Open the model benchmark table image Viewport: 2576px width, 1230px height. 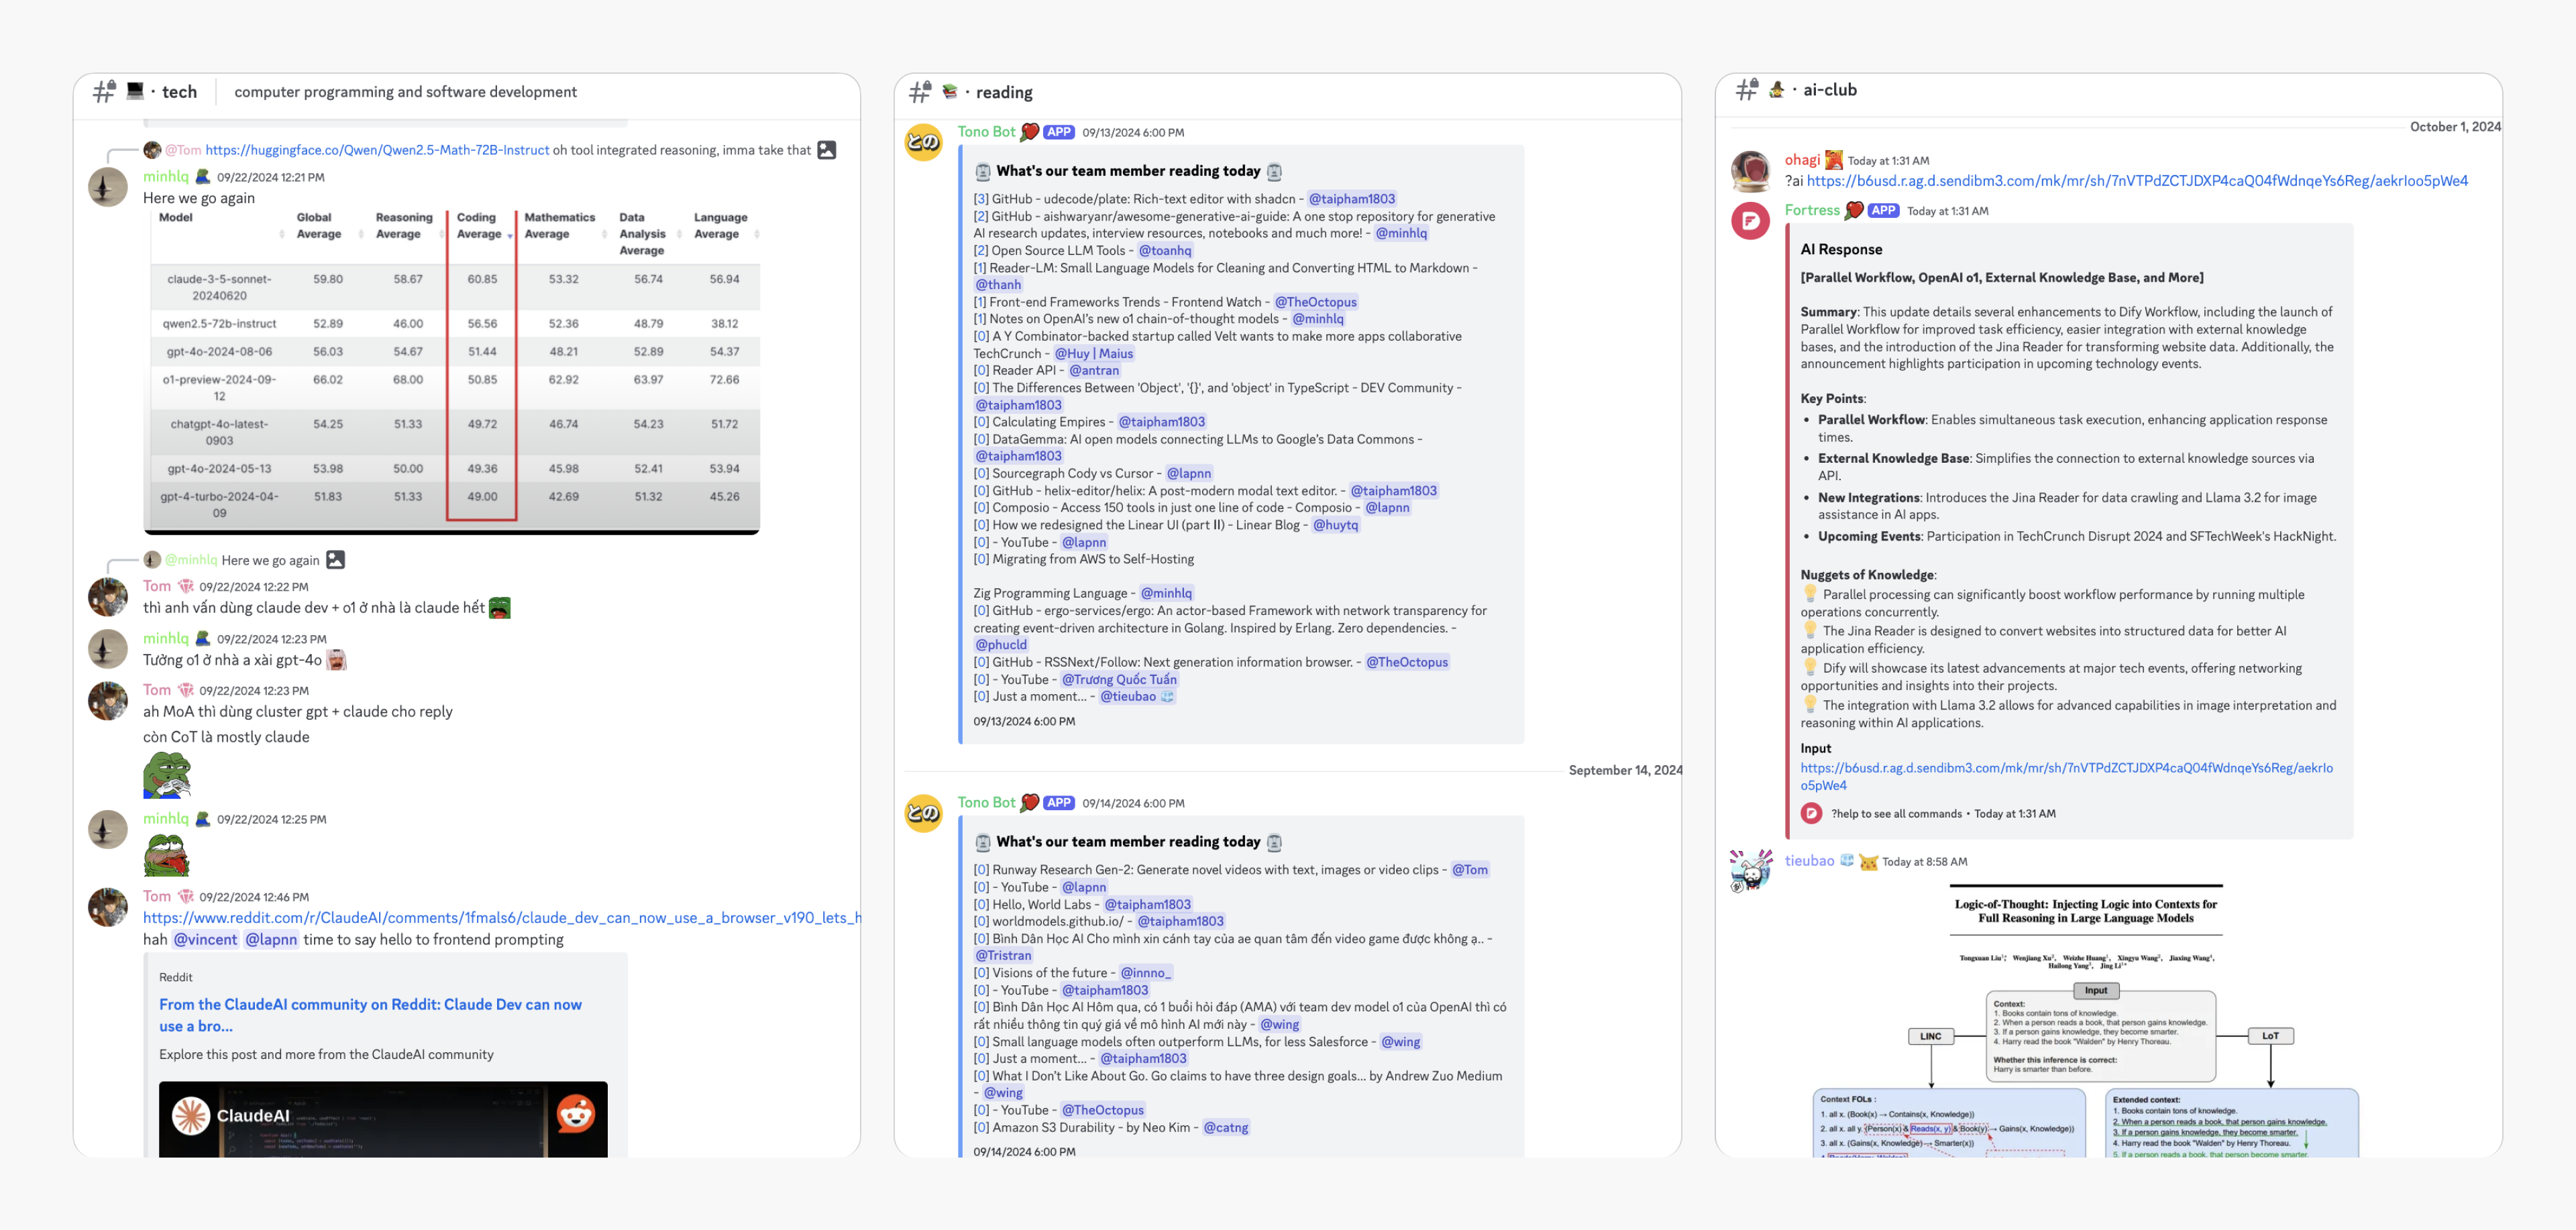click(451, 371)
